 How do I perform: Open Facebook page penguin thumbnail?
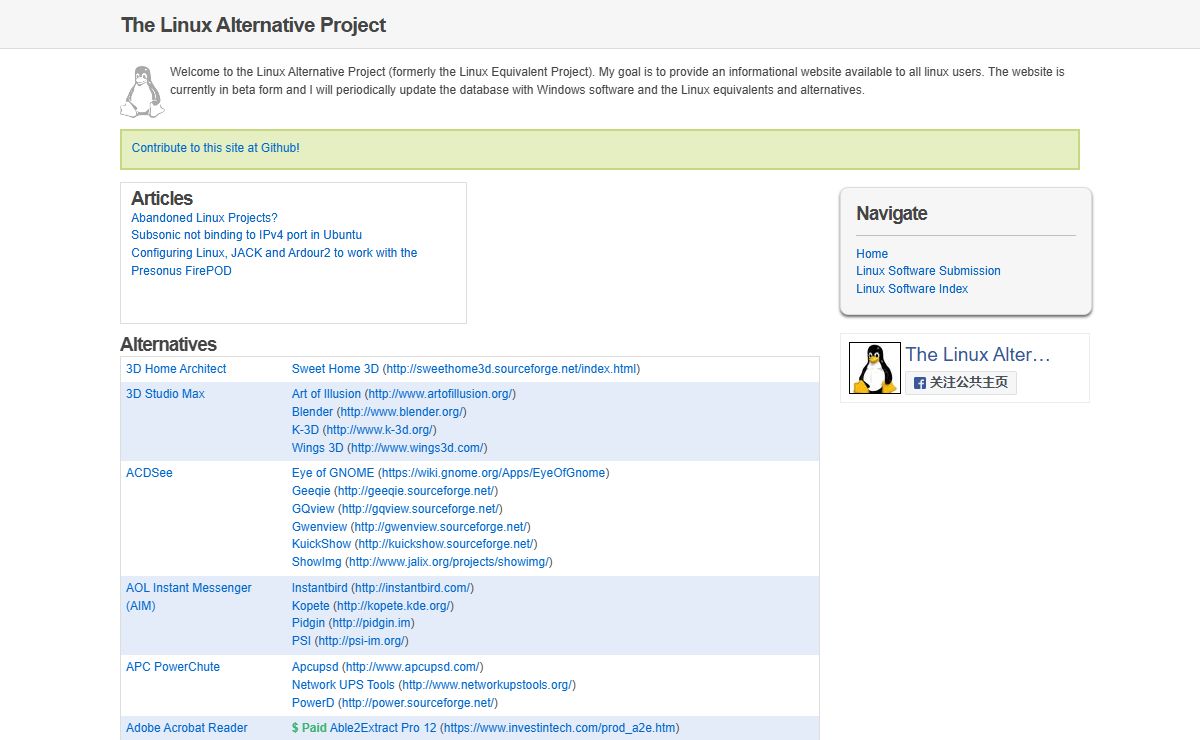point(874,368)
